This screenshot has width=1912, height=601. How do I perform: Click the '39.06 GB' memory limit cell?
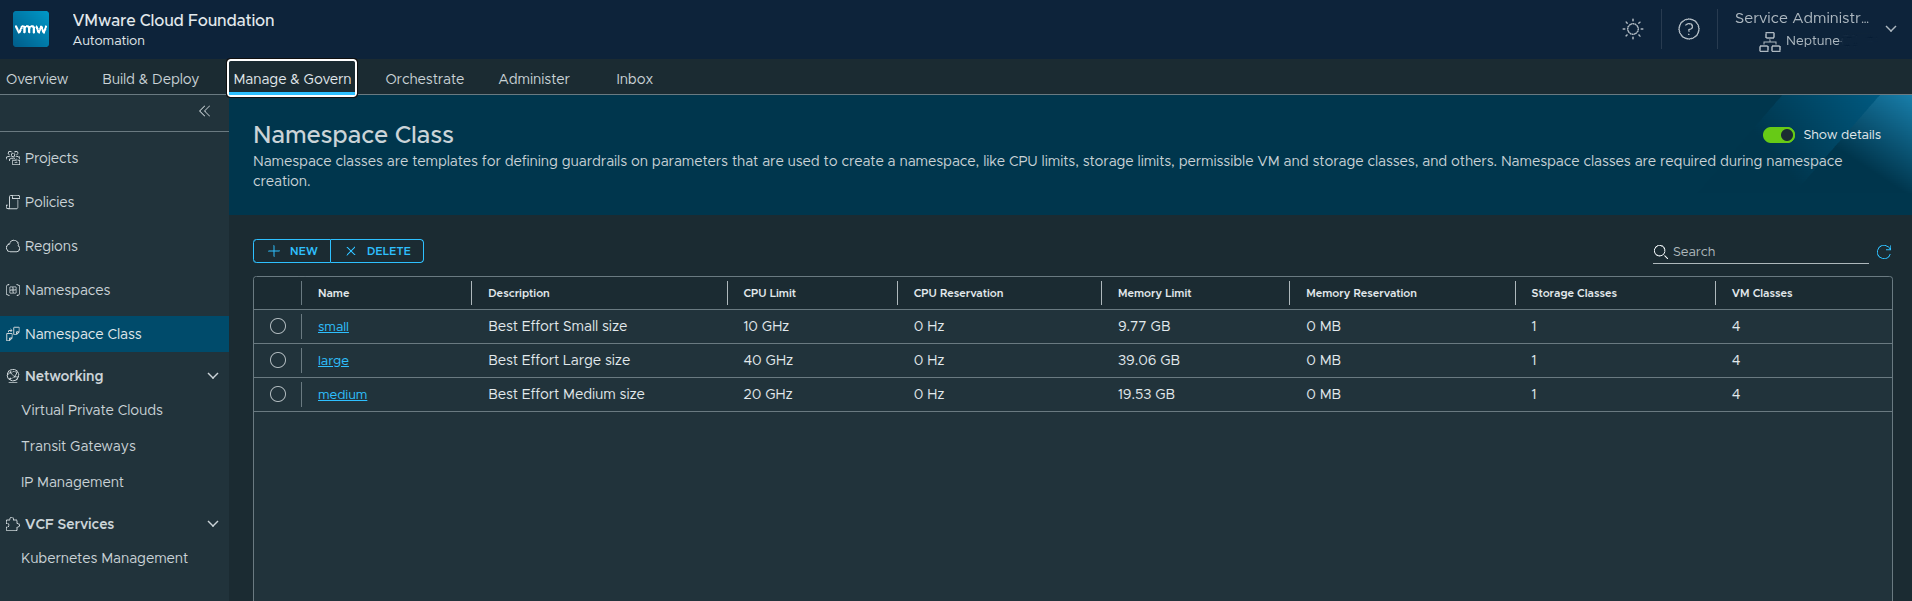click(x=1149, y=360)
